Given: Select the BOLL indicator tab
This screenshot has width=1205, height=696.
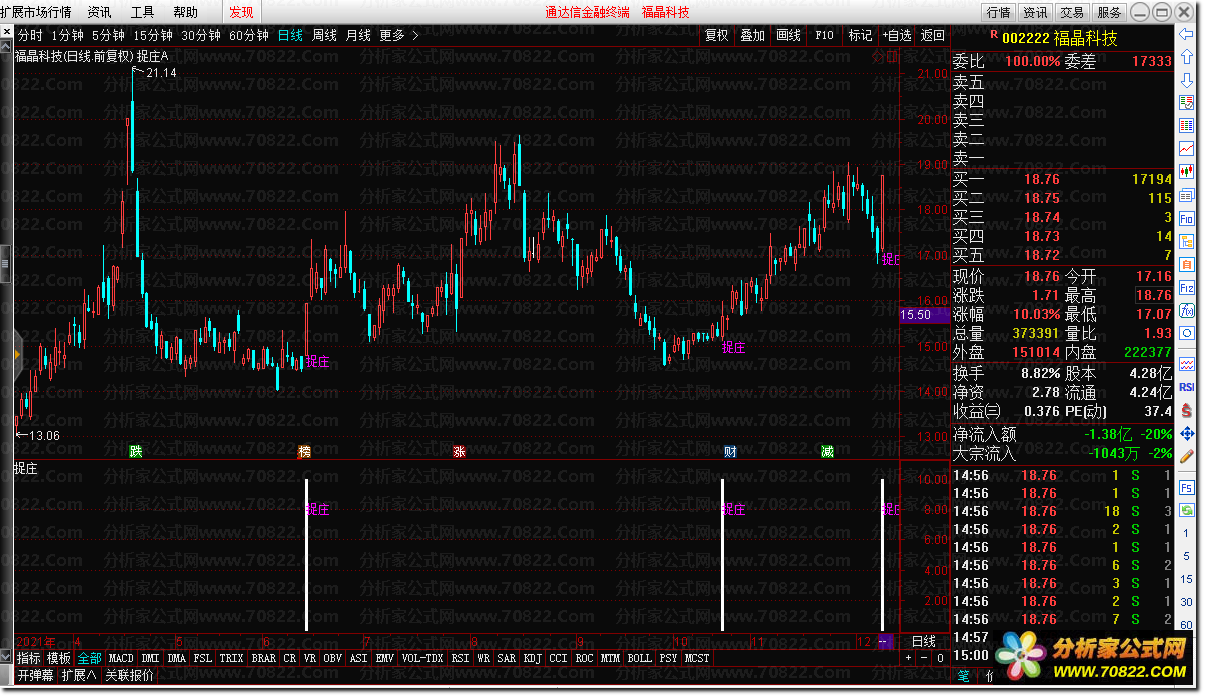Looking at the screenshot, I should click(639, 658).
